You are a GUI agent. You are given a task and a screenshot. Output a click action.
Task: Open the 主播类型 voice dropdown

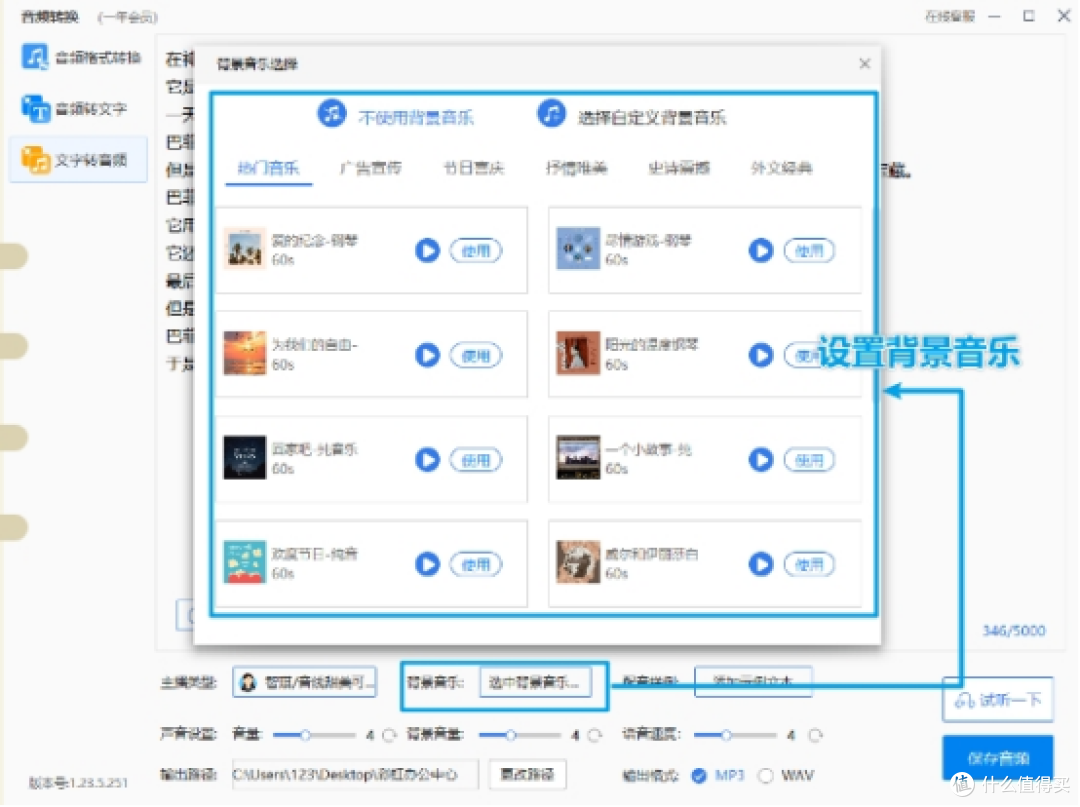point(304,682)
